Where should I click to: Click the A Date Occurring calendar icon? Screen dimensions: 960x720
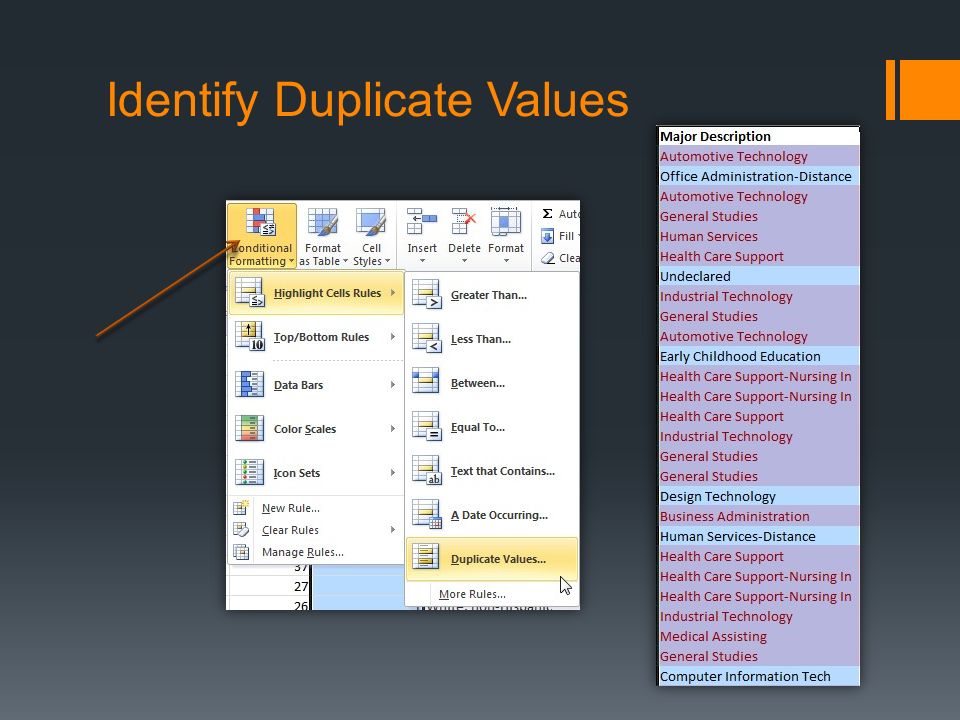(x=426, y=514)
